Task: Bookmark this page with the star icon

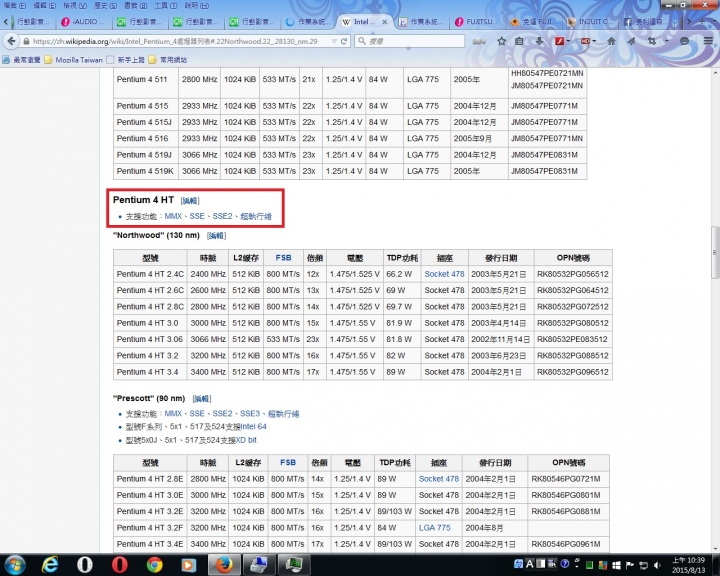Action: [501, 41]
